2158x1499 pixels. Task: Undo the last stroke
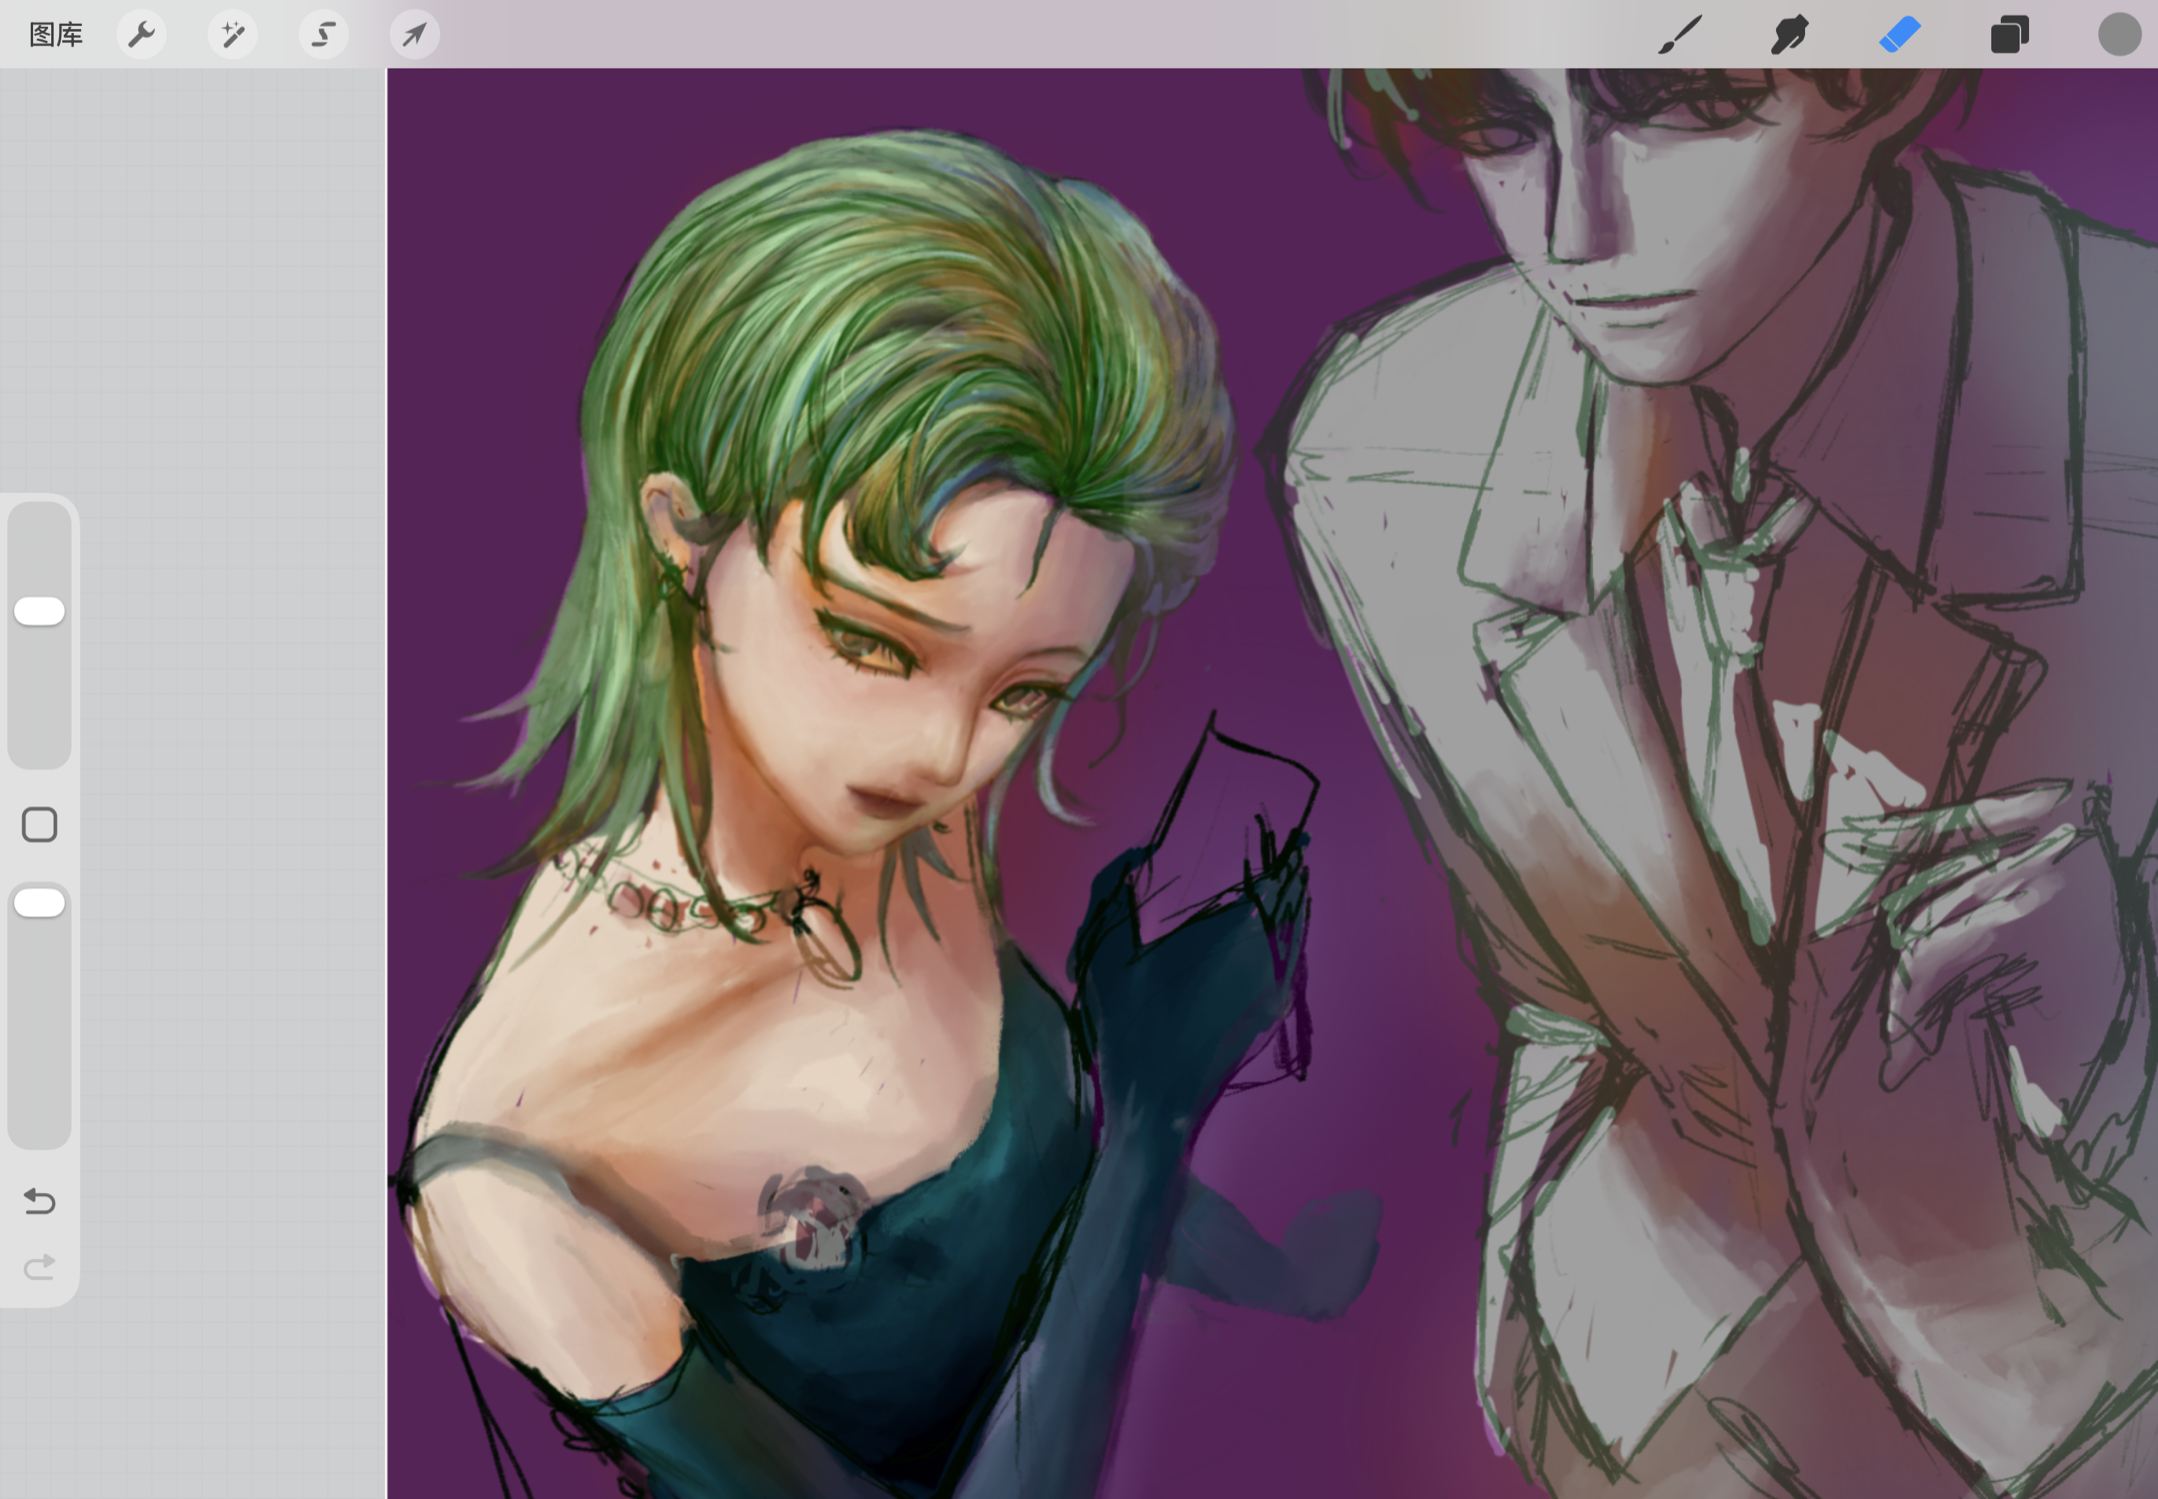click(x=39, y=1200)
